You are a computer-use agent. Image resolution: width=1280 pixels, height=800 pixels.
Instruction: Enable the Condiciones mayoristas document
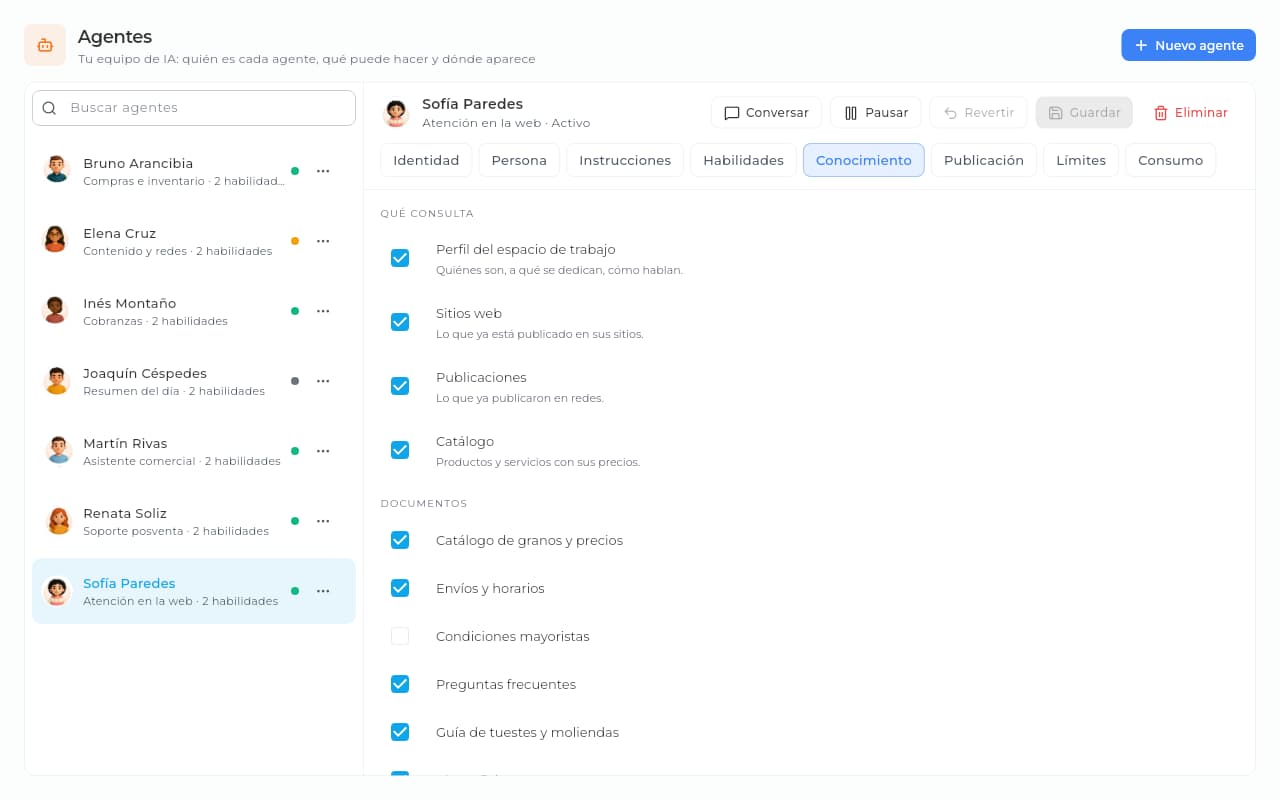coord(400,636)
